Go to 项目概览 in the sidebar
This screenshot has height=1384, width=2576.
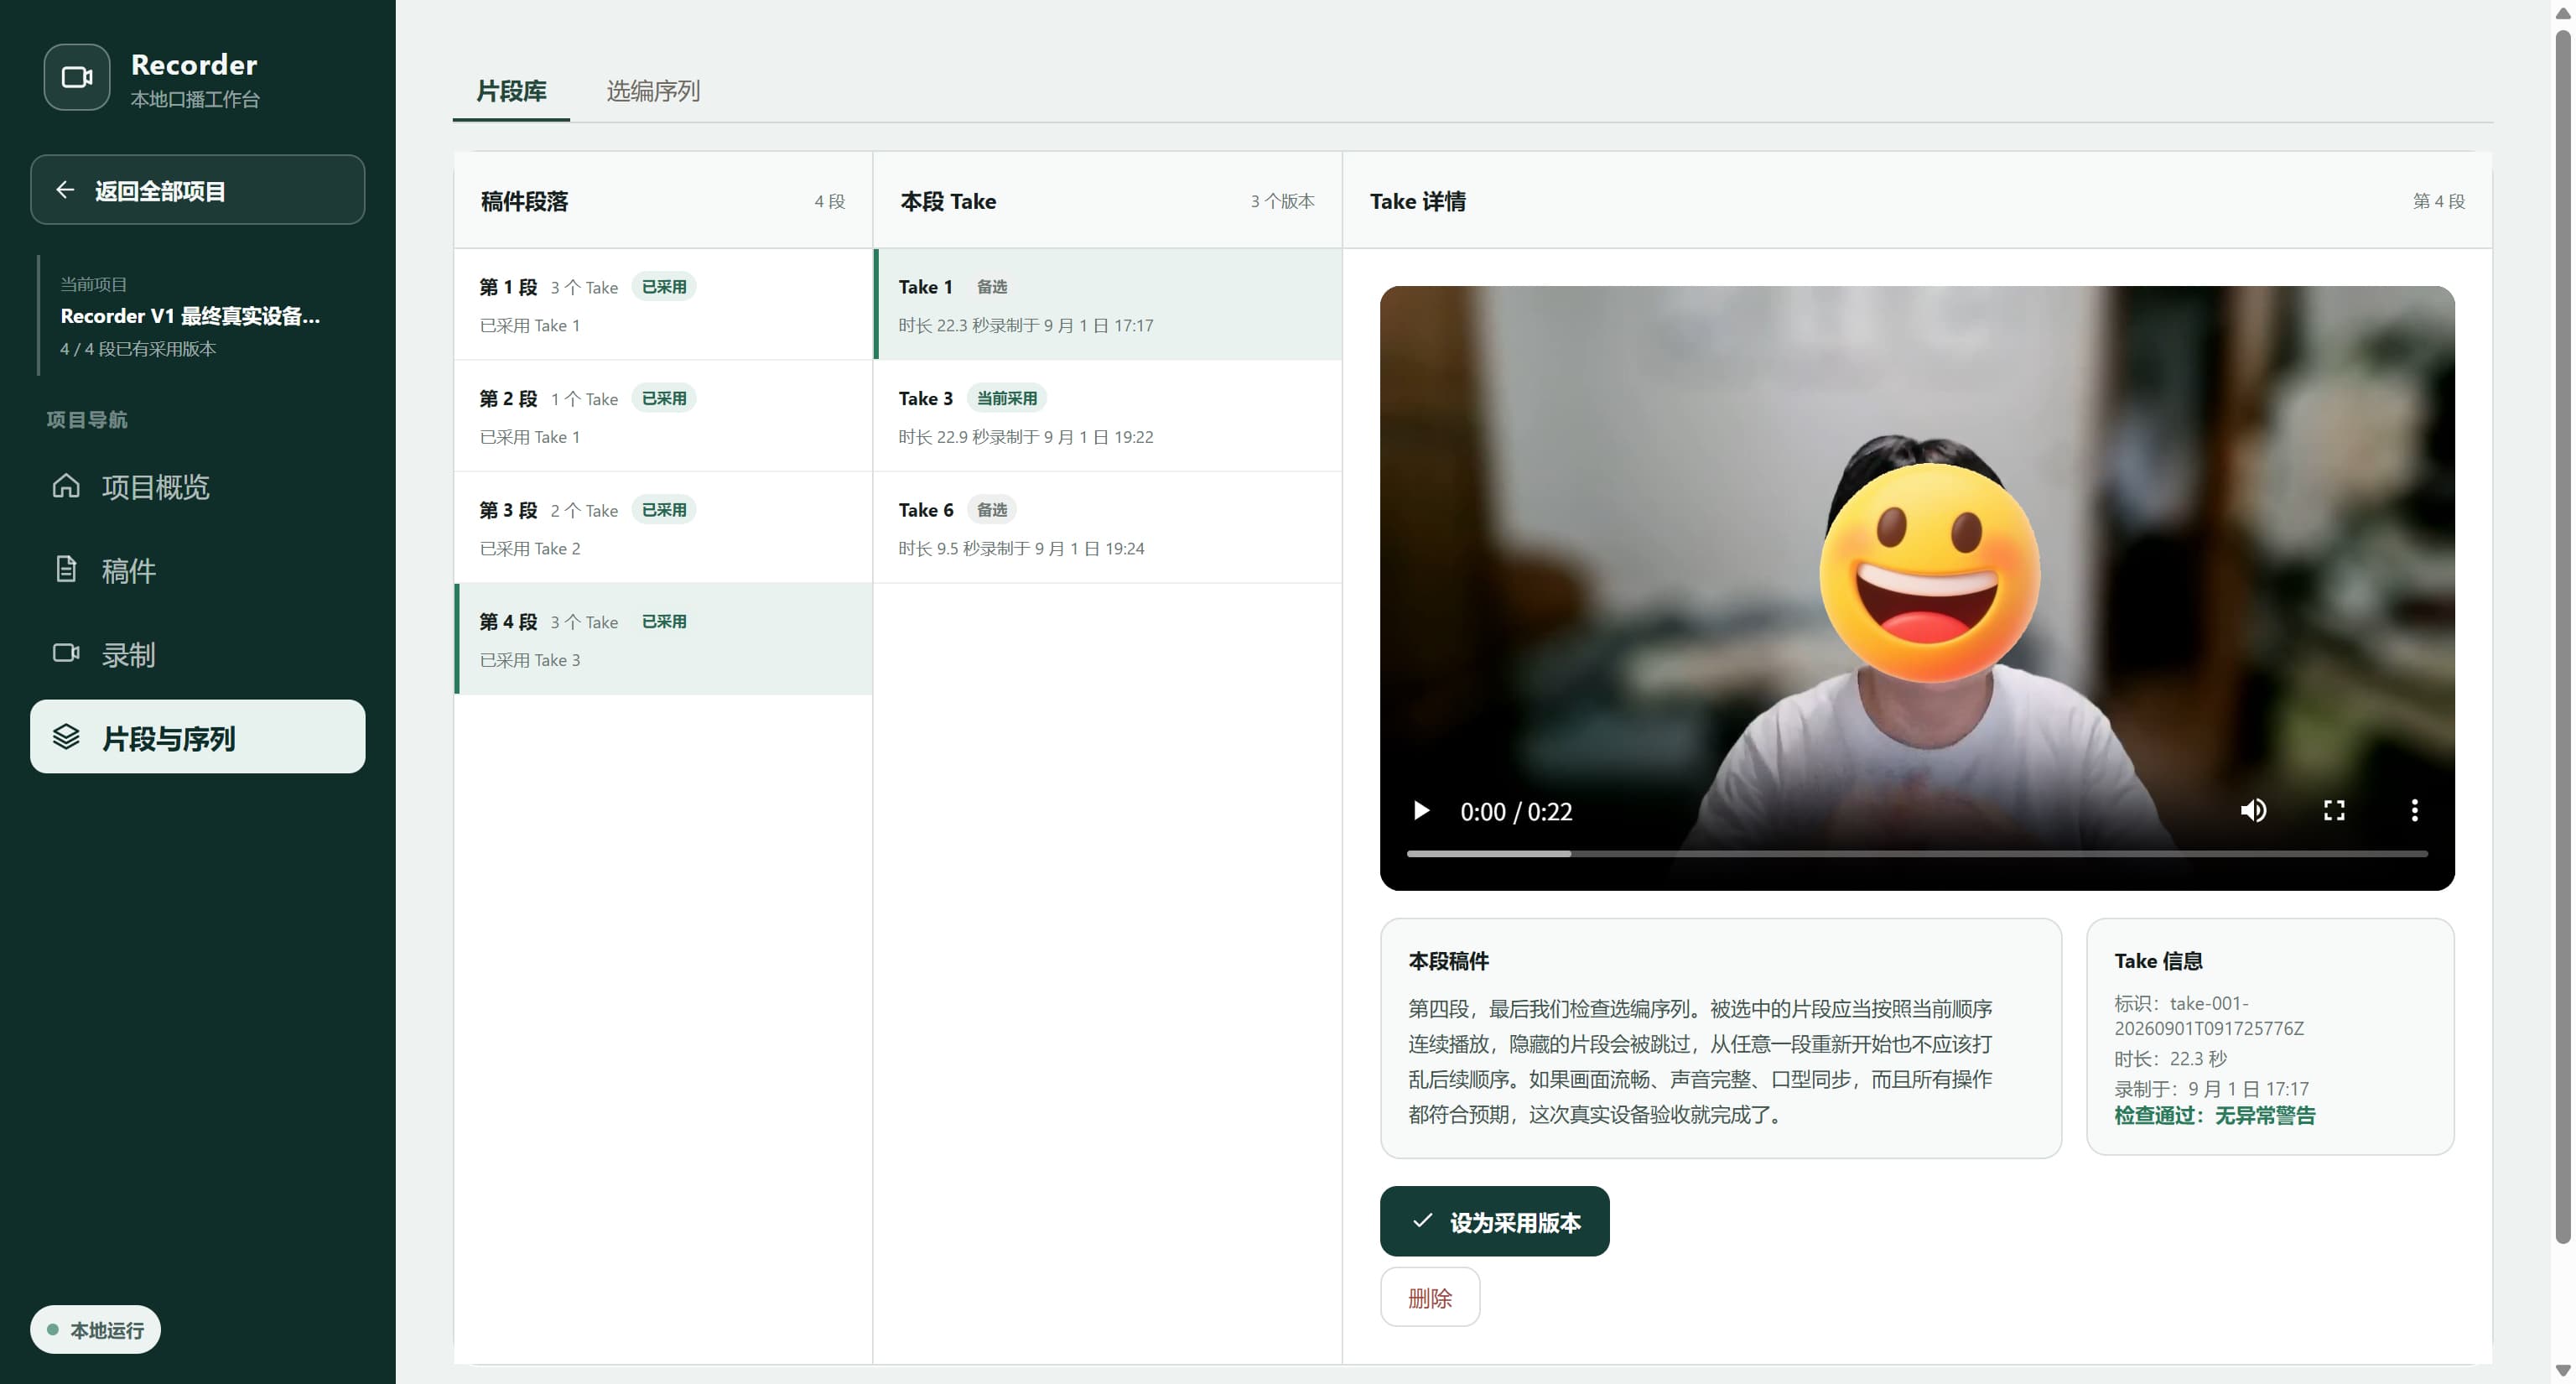pos(198,486)
